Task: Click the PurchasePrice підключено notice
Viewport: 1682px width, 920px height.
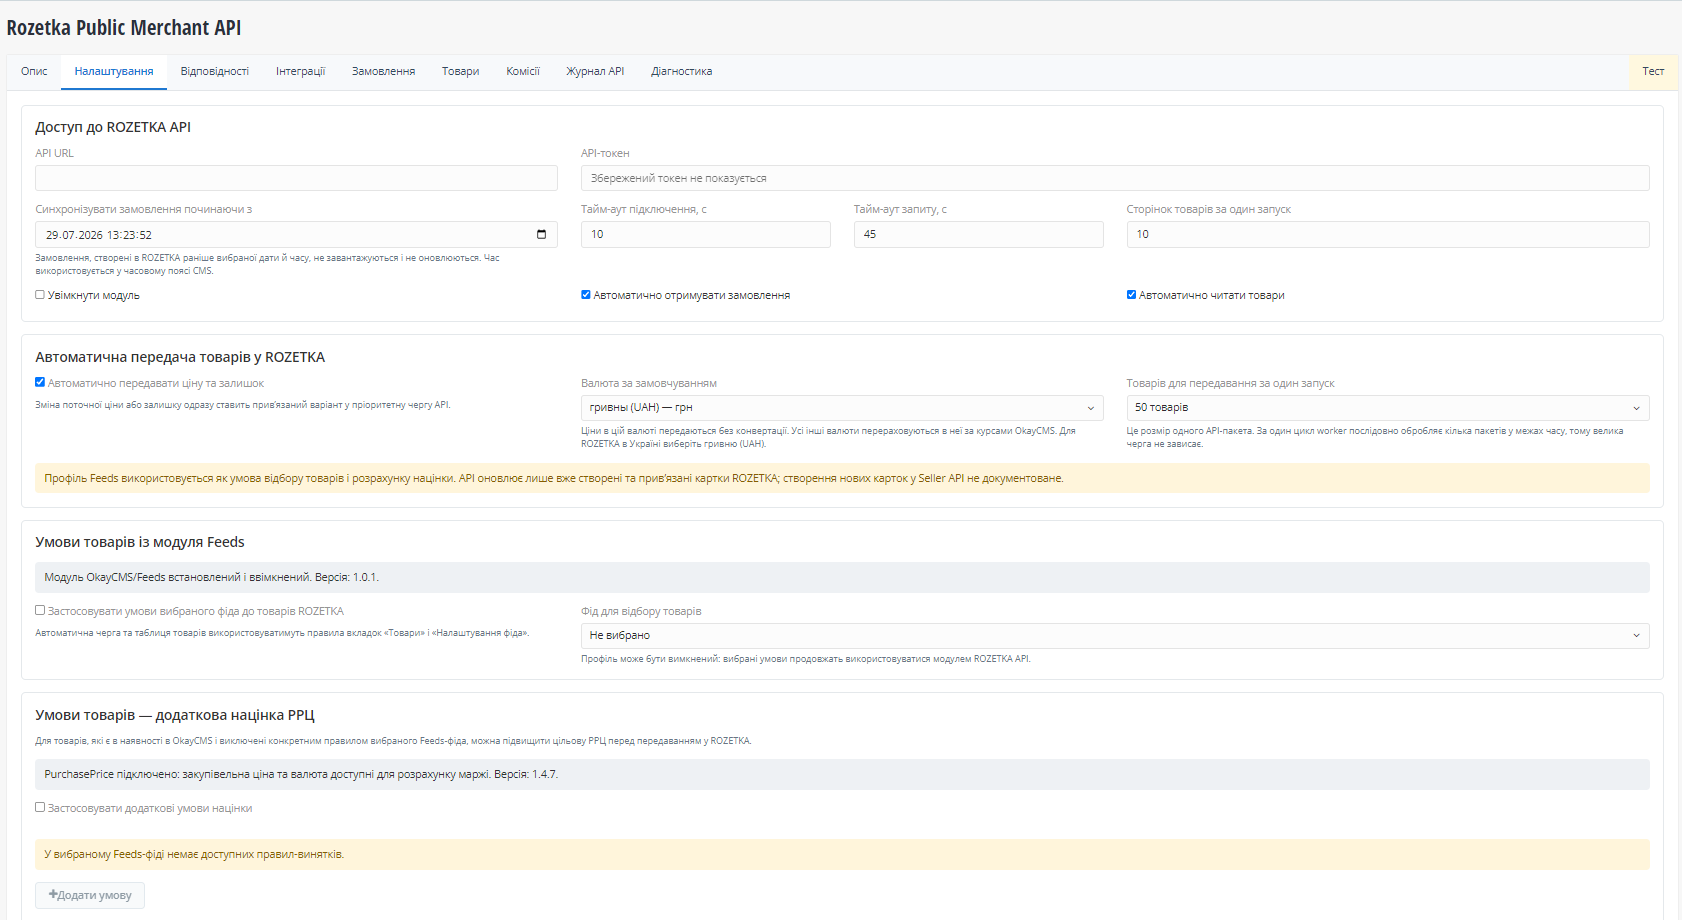Action: 842,774
